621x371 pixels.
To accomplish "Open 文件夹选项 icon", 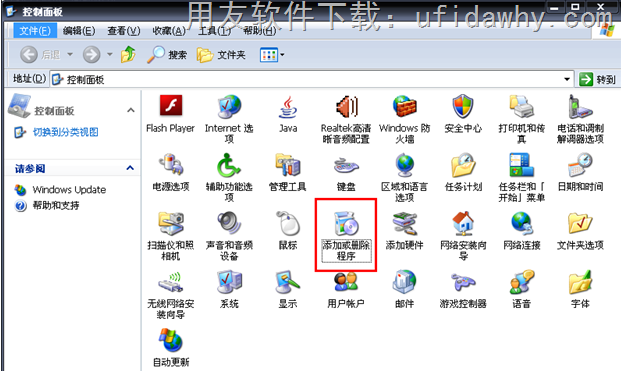I will pyautogui.click(x=580, y=223).
